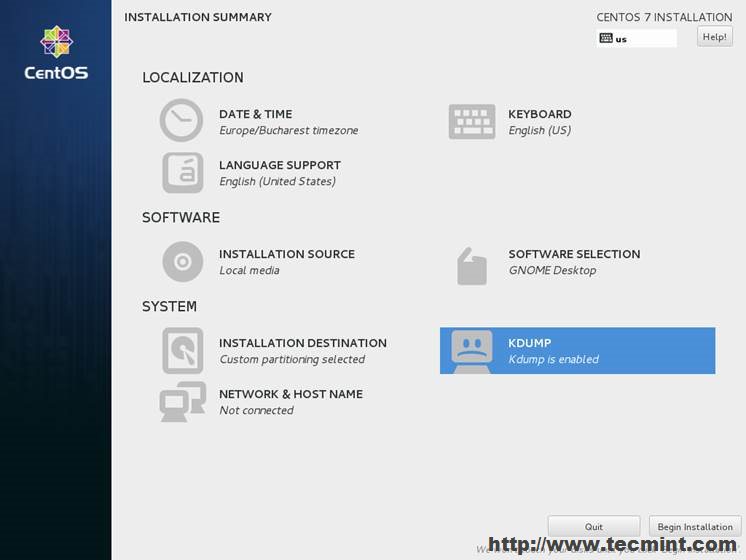This screenshot has width=746, height=560.
Task: Click Local media status text
Action: [249, 270]
